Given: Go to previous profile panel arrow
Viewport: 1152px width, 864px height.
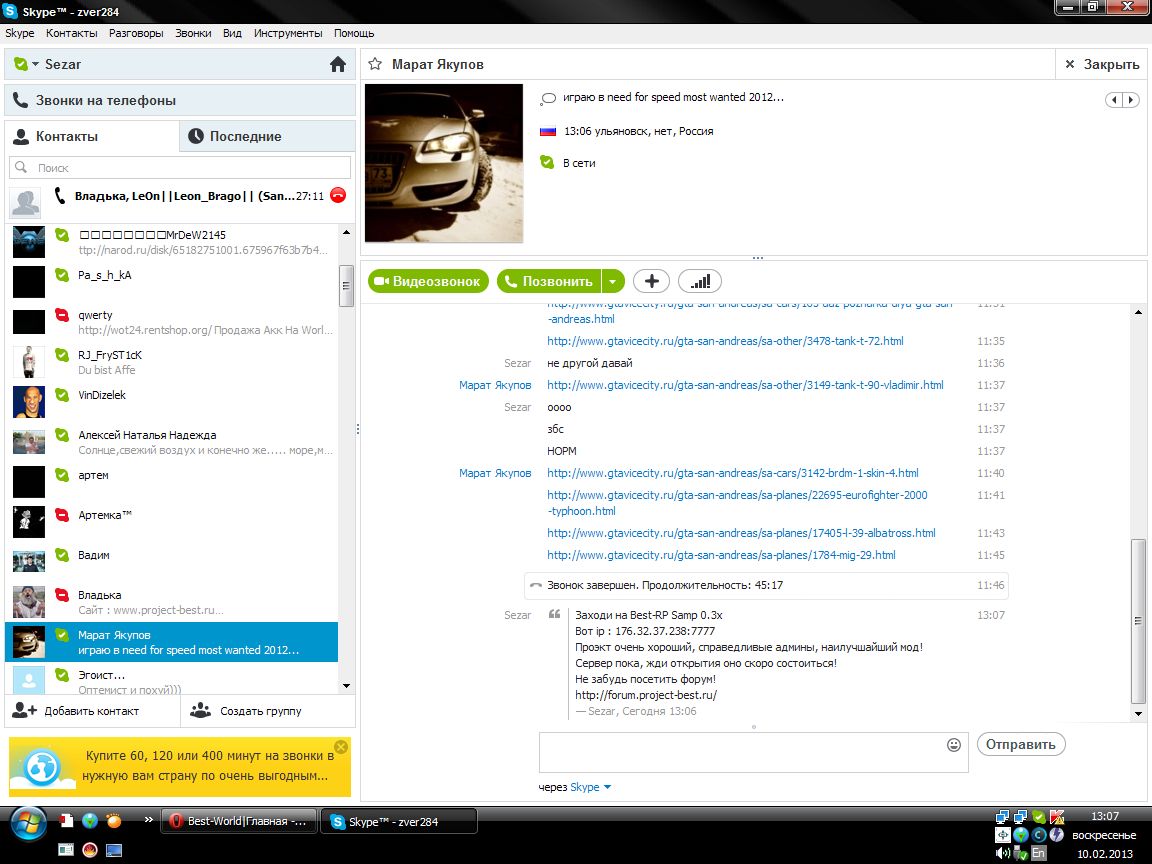Looking at the screenshot, I should [1115, 100].
